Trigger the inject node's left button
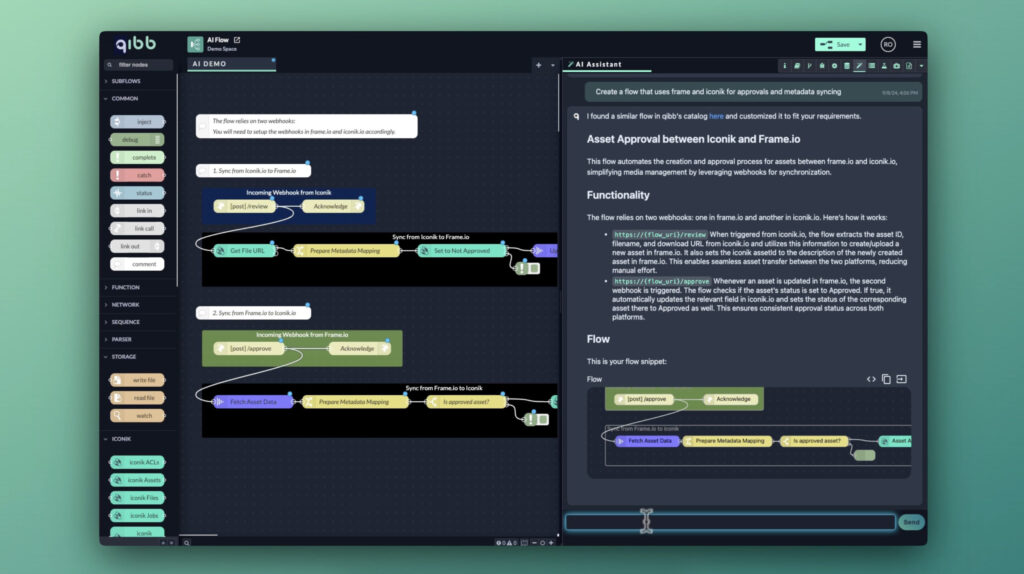This screenshot has width=1024, height=574. (x=114, y=121)
